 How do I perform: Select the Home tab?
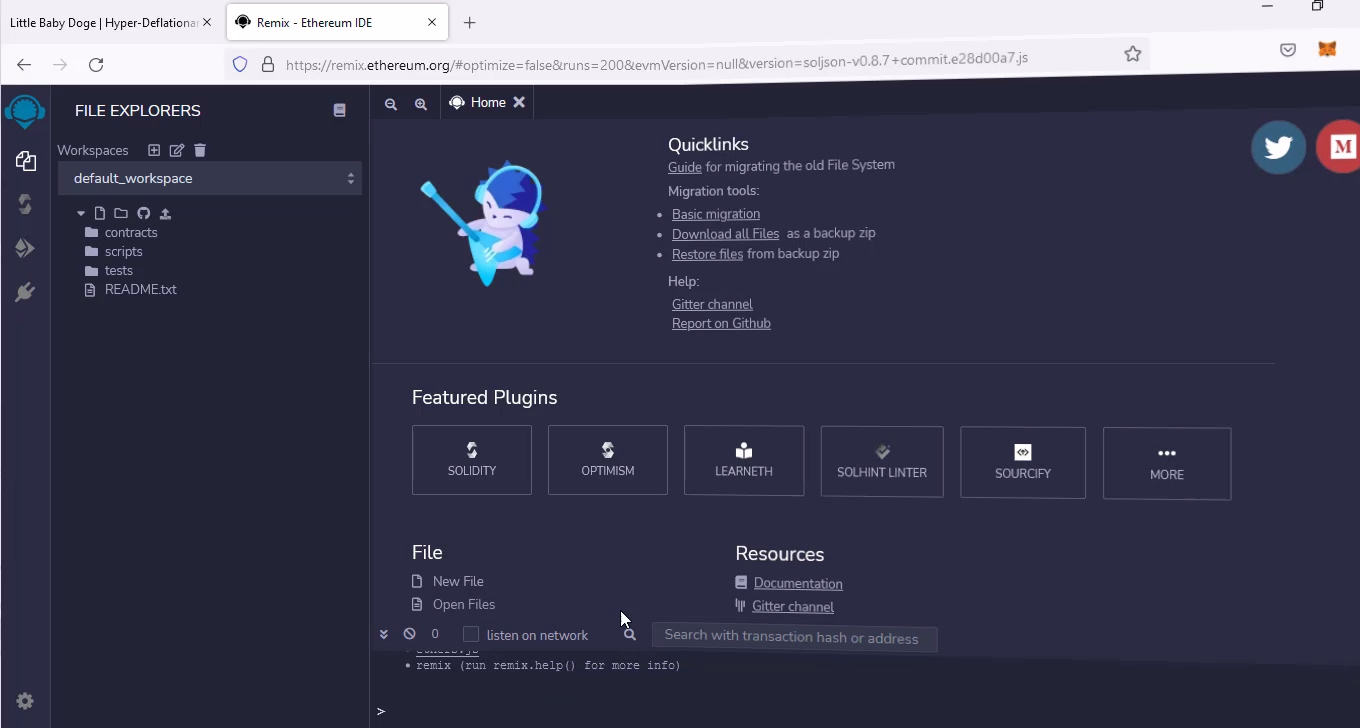point(478,102)
